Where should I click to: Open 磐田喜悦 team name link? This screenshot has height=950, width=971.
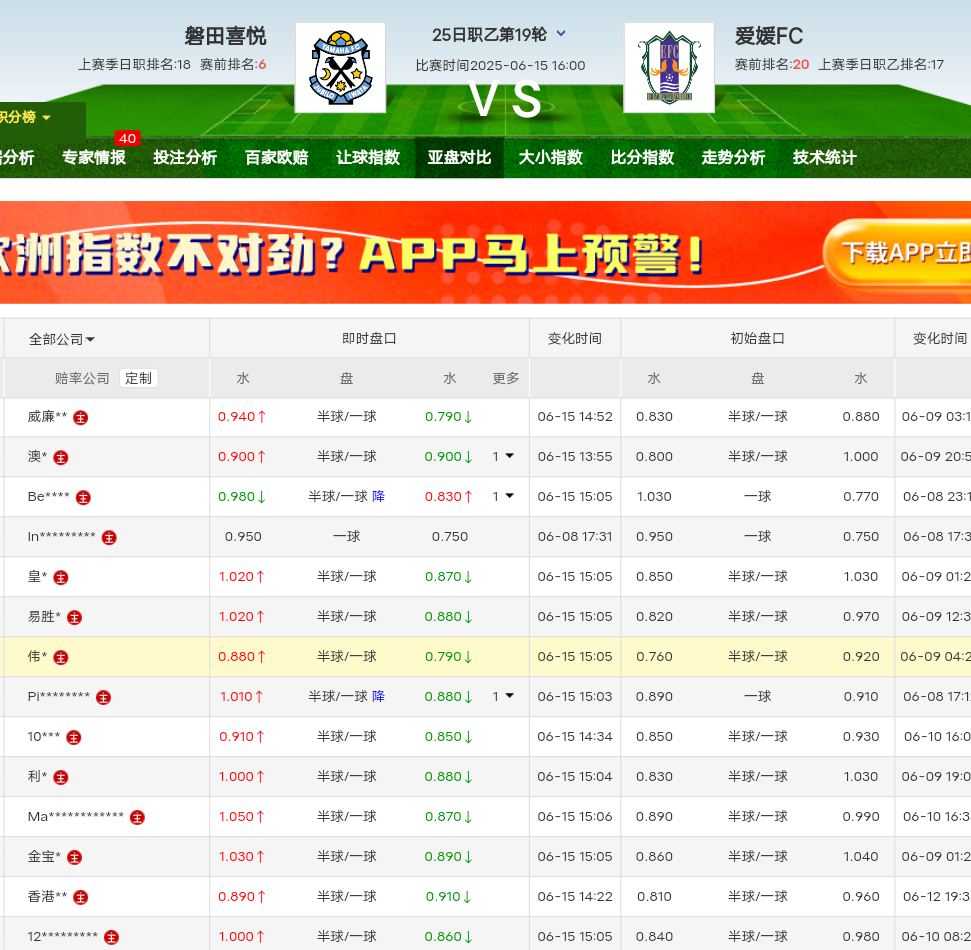click(x=225, y=36)
